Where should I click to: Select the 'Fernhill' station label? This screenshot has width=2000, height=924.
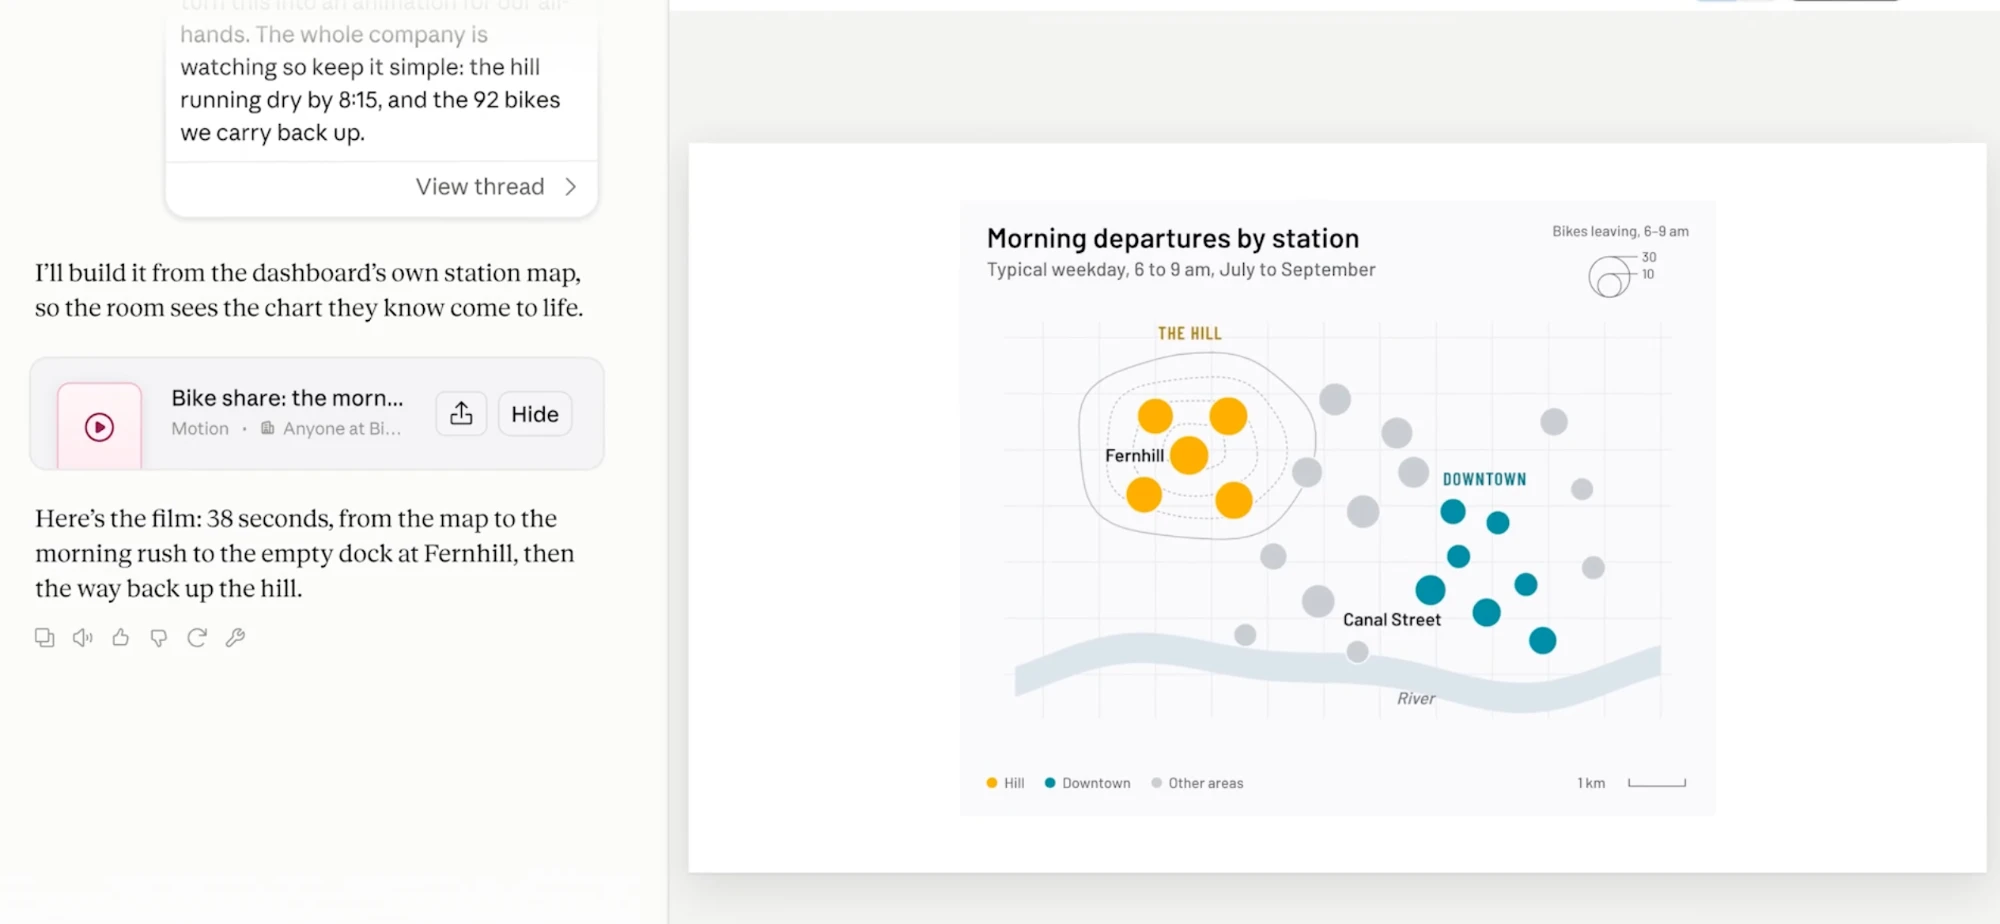click(1134, 456)
